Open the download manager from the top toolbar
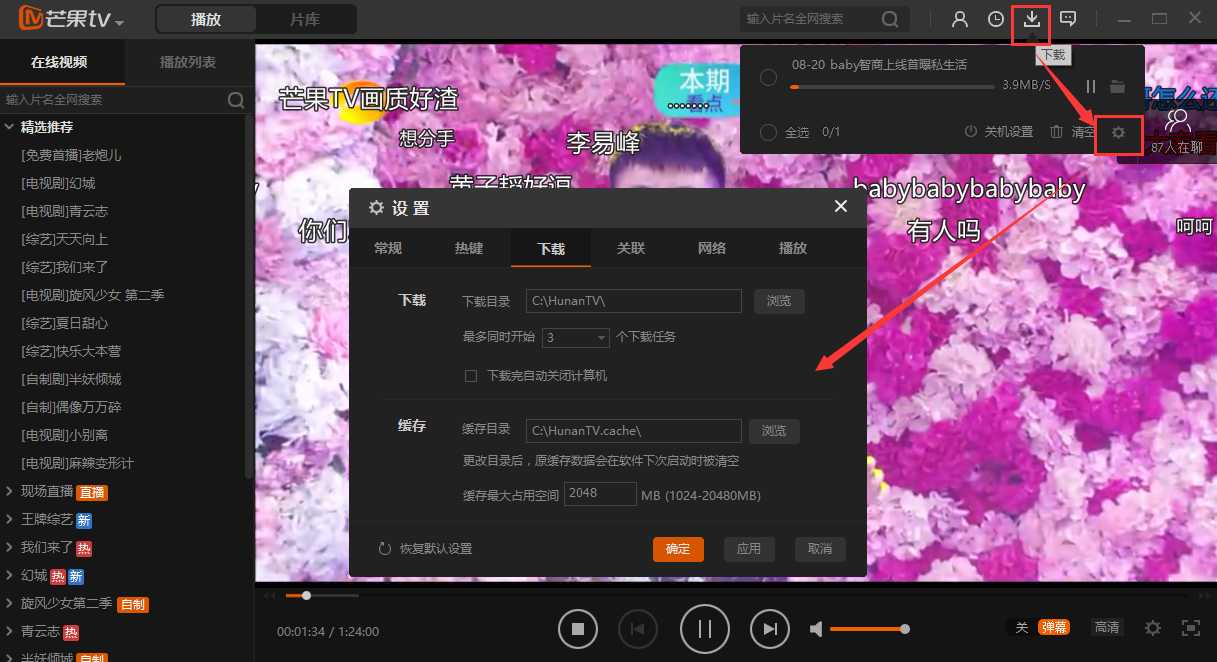 1030,19
